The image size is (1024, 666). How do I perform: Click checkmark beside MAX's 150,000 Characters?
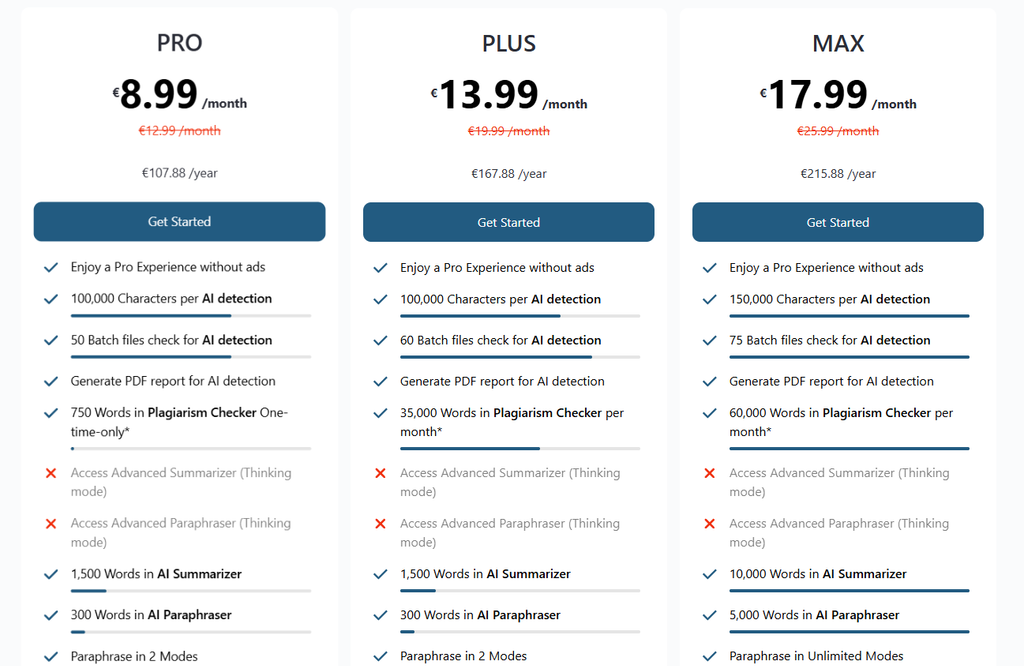coord(709,300)
